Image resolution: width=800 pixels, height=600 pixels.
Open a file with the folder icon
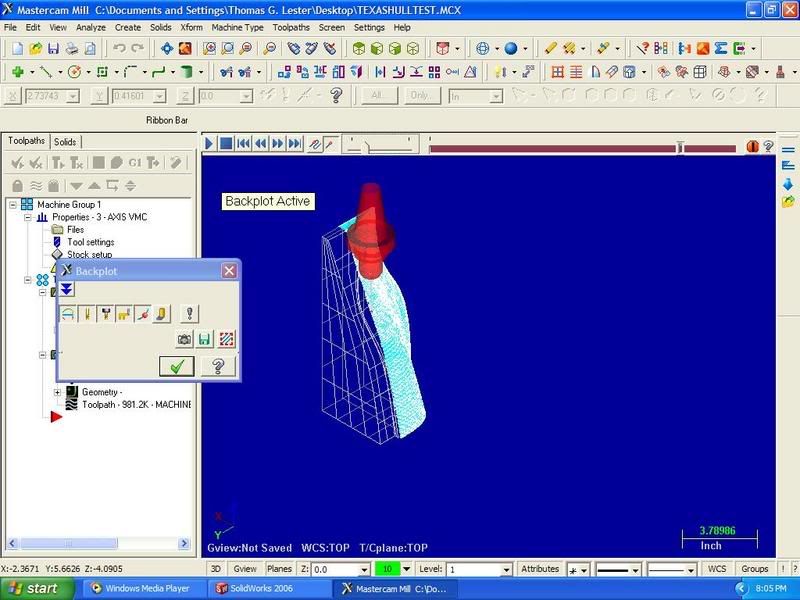(35, 48)
